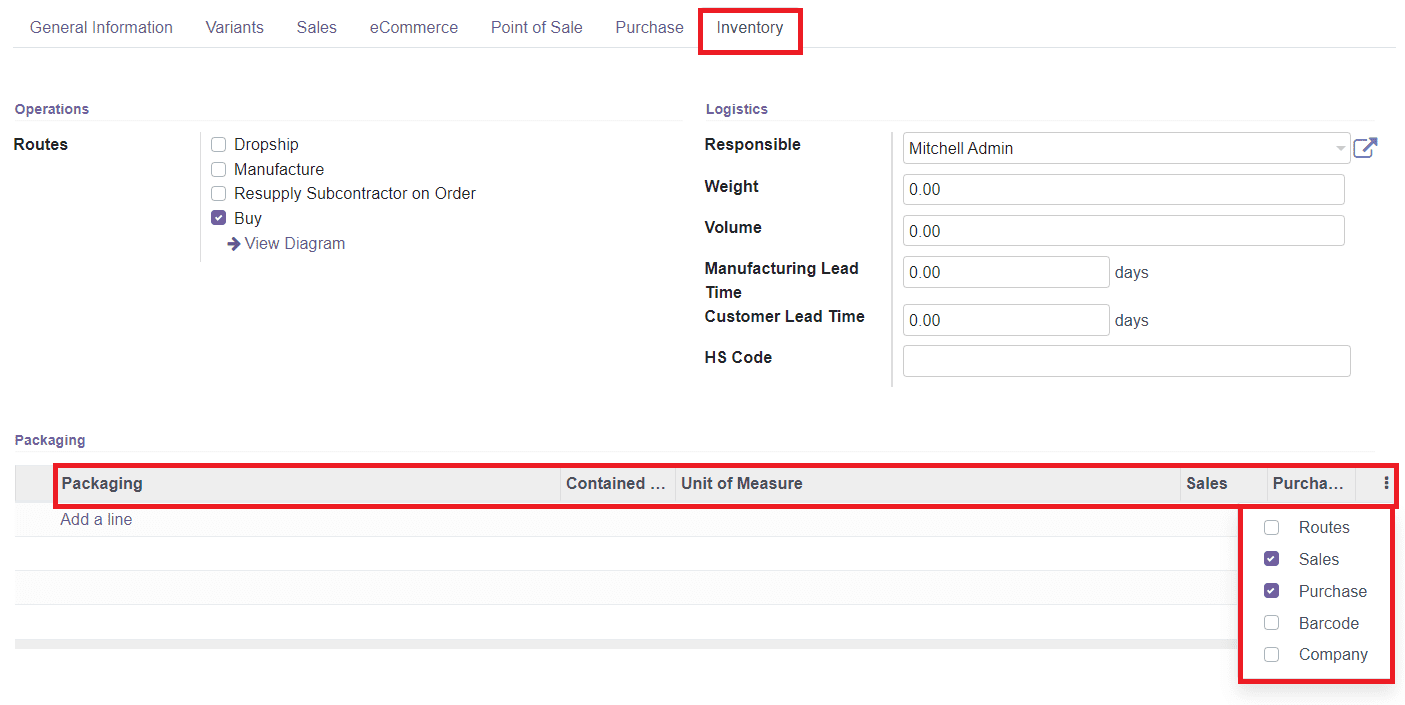The image size is (1405, 705).
Task: Open the Responsible dropdown
Action: 1340,146
